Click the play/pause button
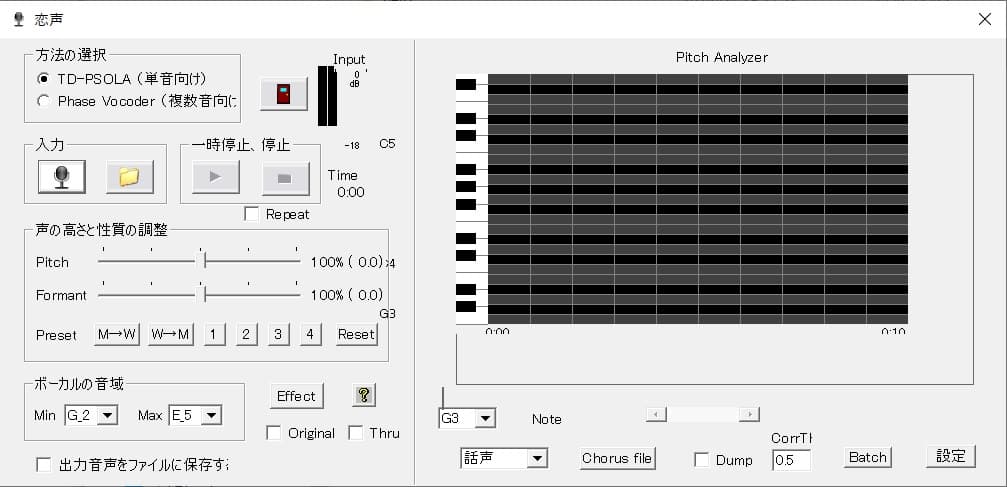This screenshot has width=1007, height=487. coord(216,177)
